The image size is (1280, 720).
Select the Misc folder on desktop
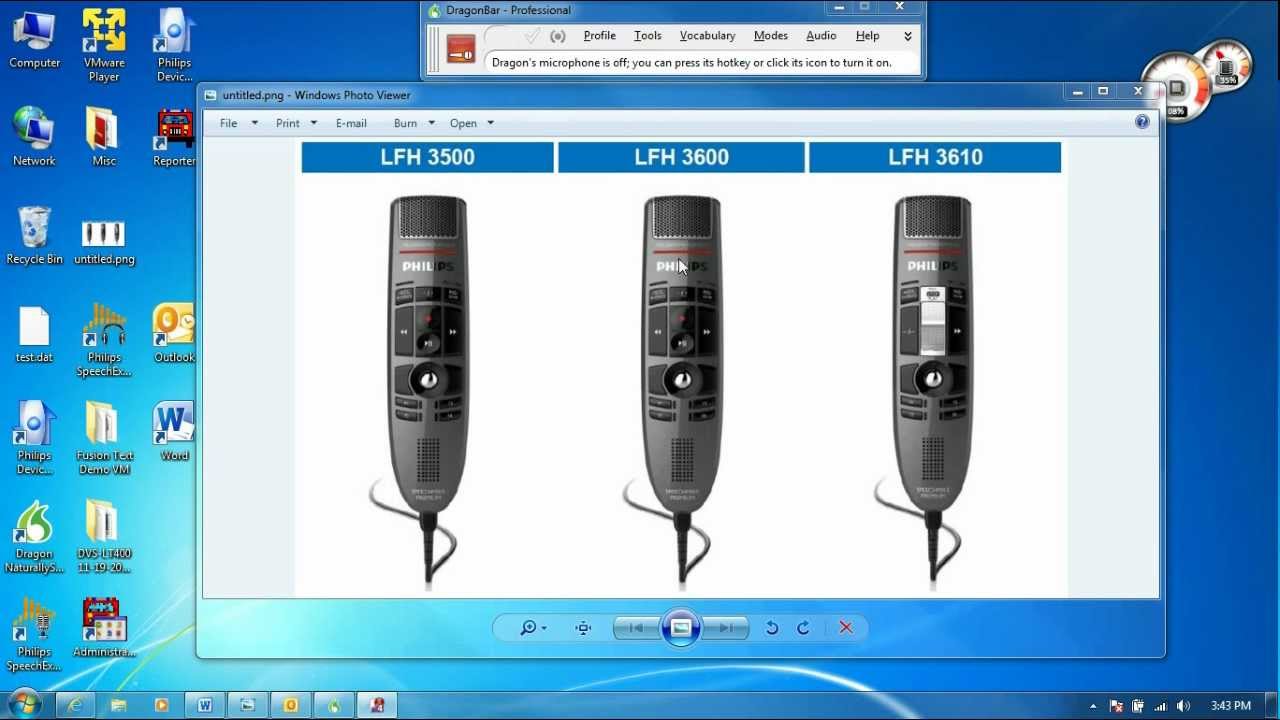coord(104,137)
